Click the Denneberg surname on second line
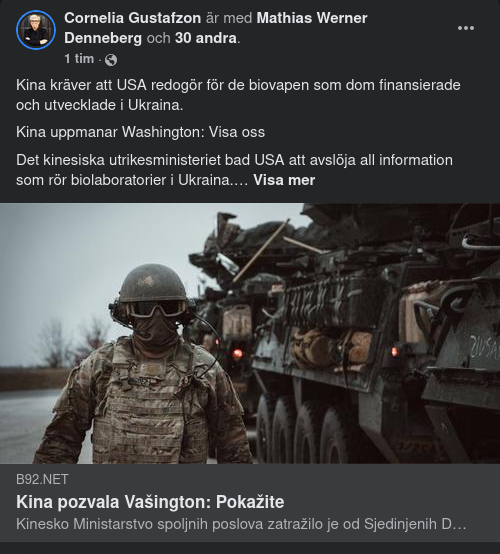The image size is (500, 554). (x=103, y=38)
